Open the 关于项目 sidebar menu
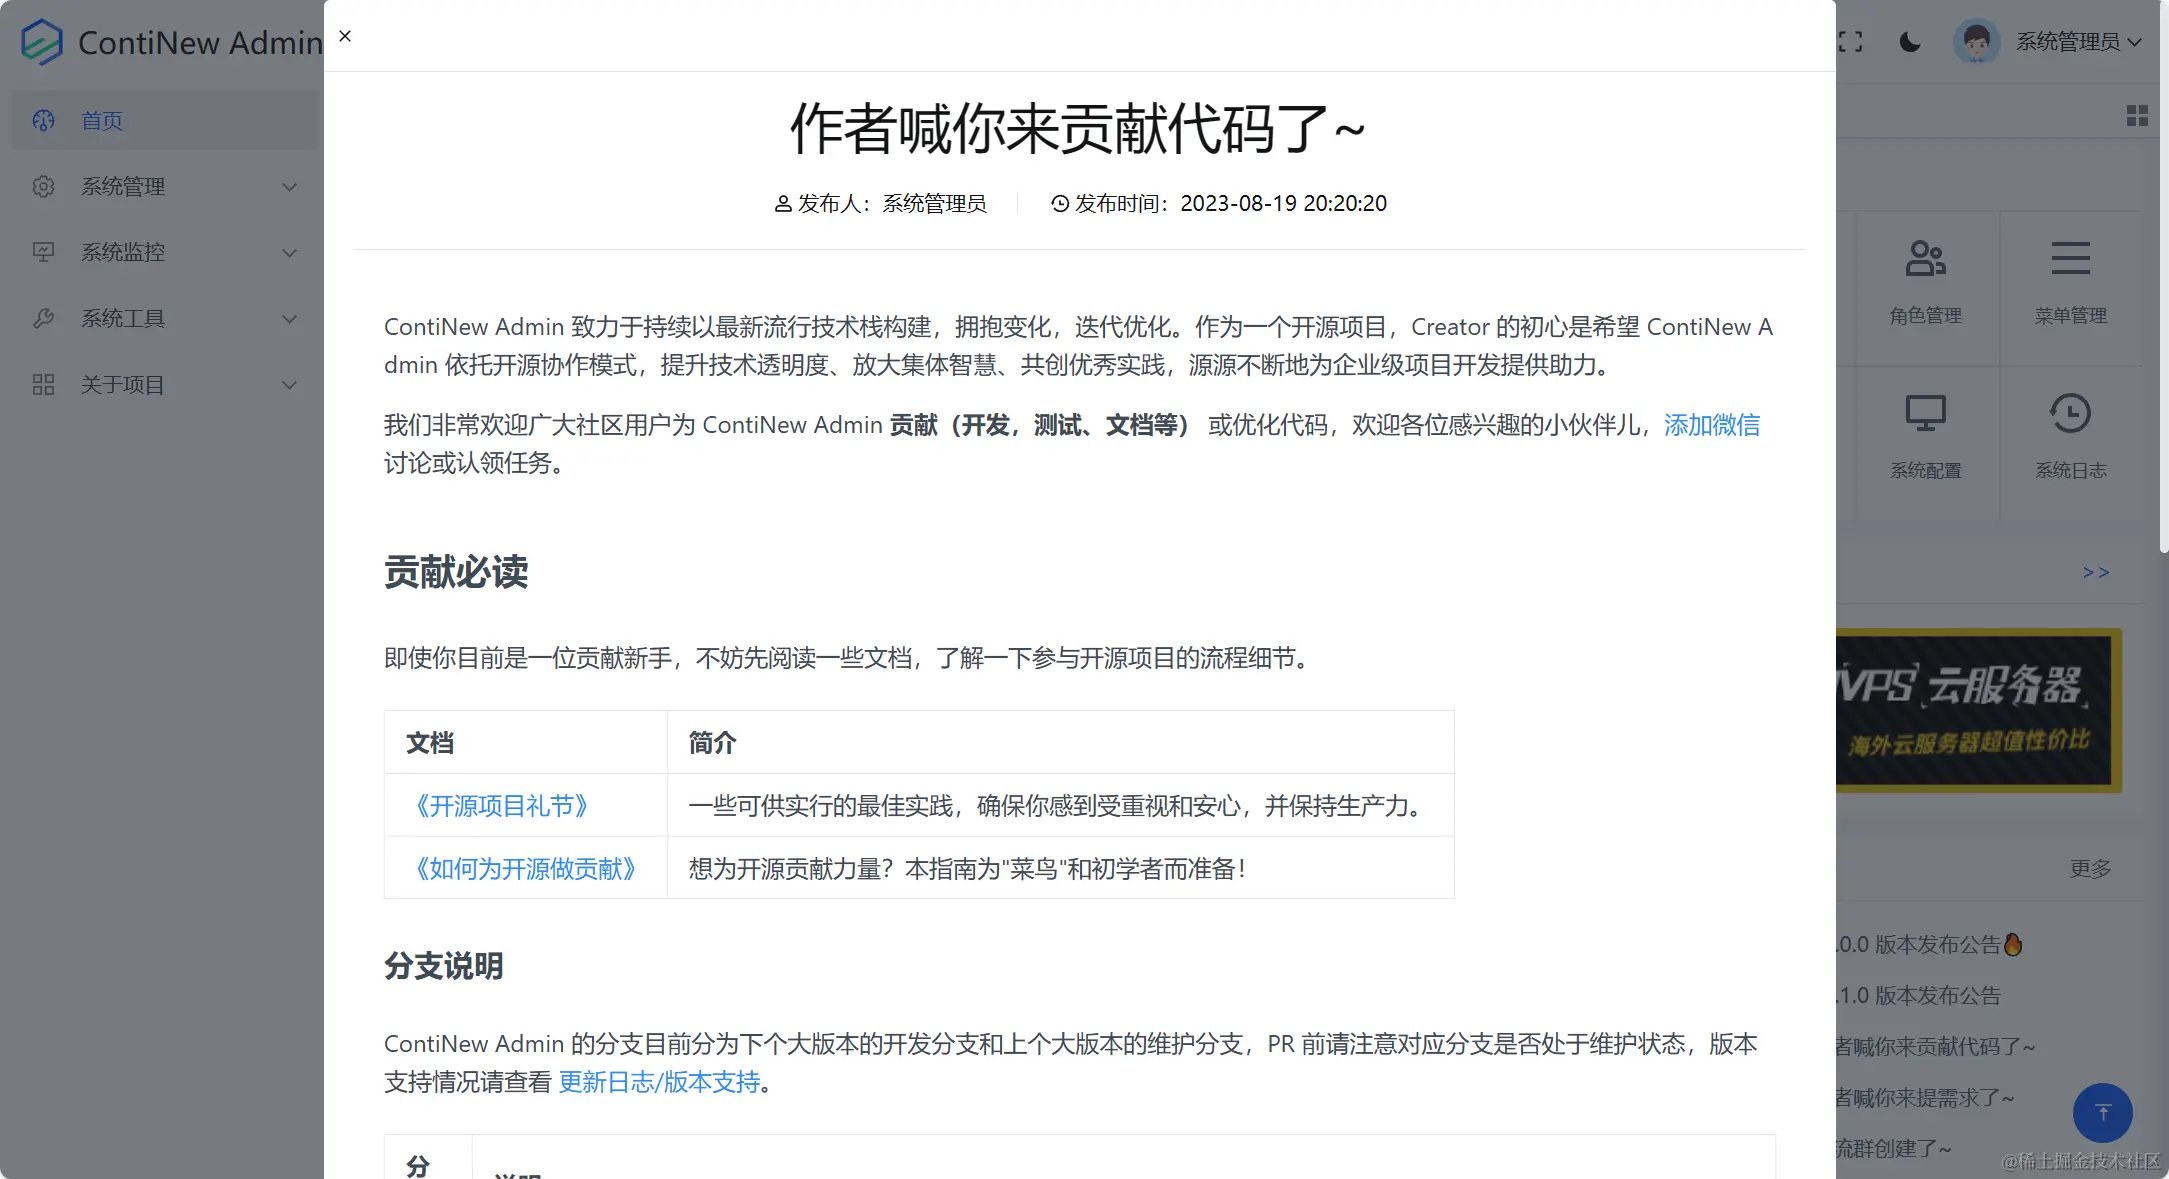Image resolution: width=2169 pixels, height=1179 pixels. coord(121,384)
